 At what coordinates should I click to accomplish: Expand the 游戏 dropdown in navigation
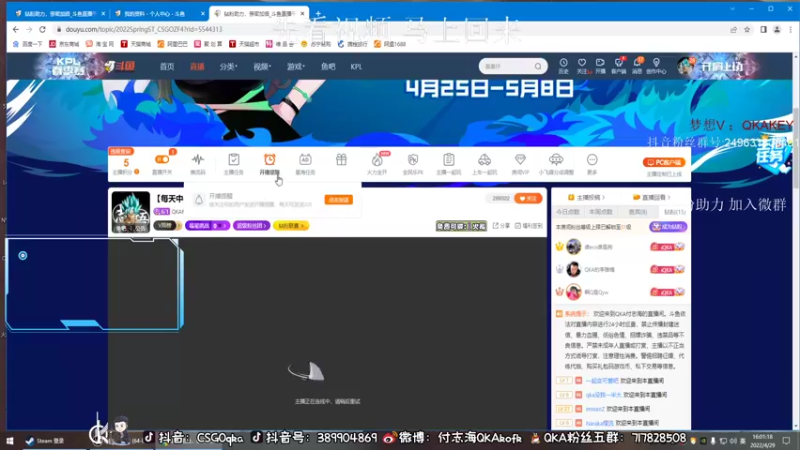point(295,66)
